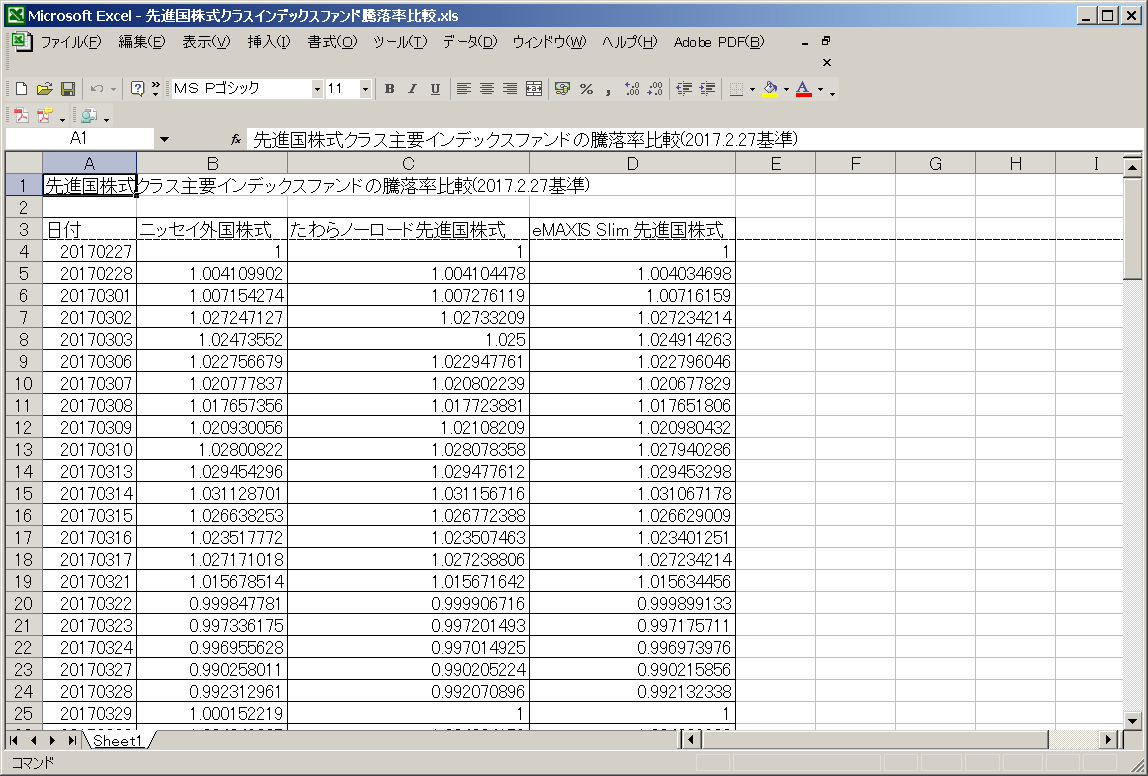Screen dimensions: 1148x776
Task: Click the horizontal scrollbar right arrow
Action: (x=1109, y=740)
